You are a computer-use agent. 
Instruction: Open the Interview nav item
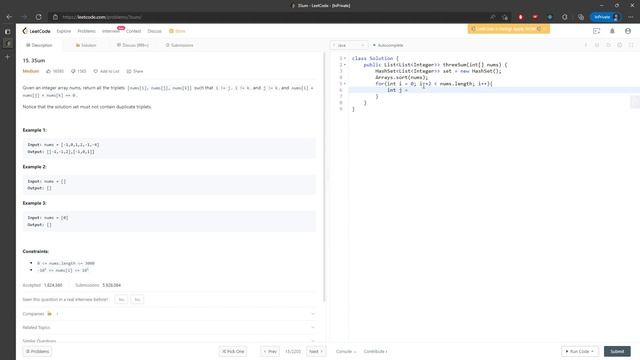pos(111,31)
